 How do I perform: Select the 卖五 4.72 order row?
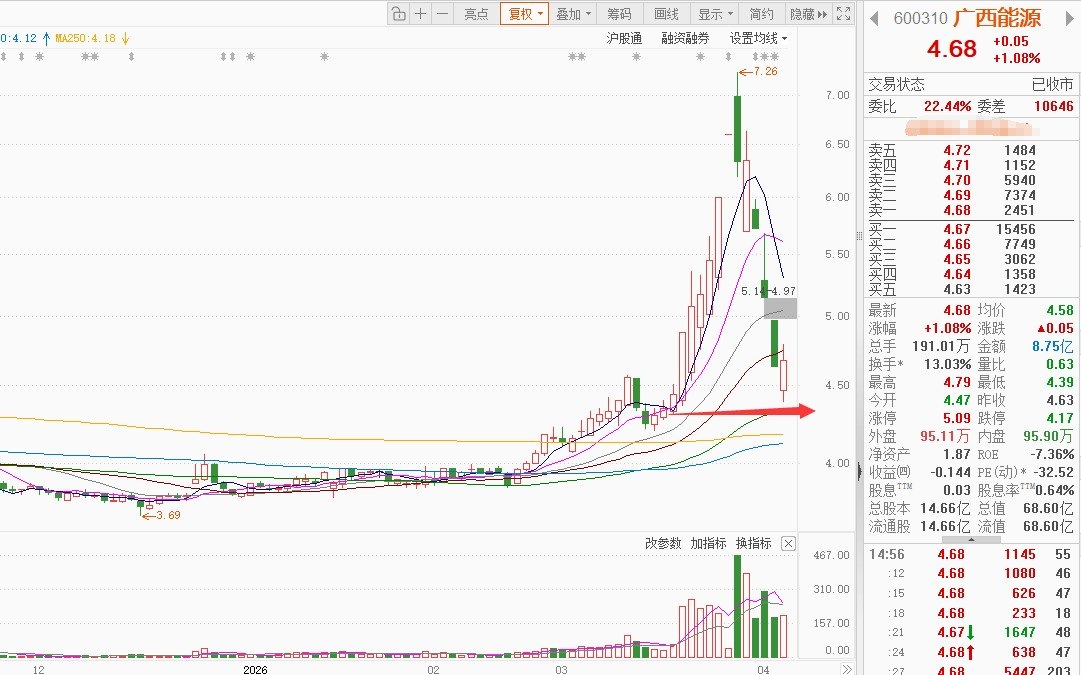969,150
